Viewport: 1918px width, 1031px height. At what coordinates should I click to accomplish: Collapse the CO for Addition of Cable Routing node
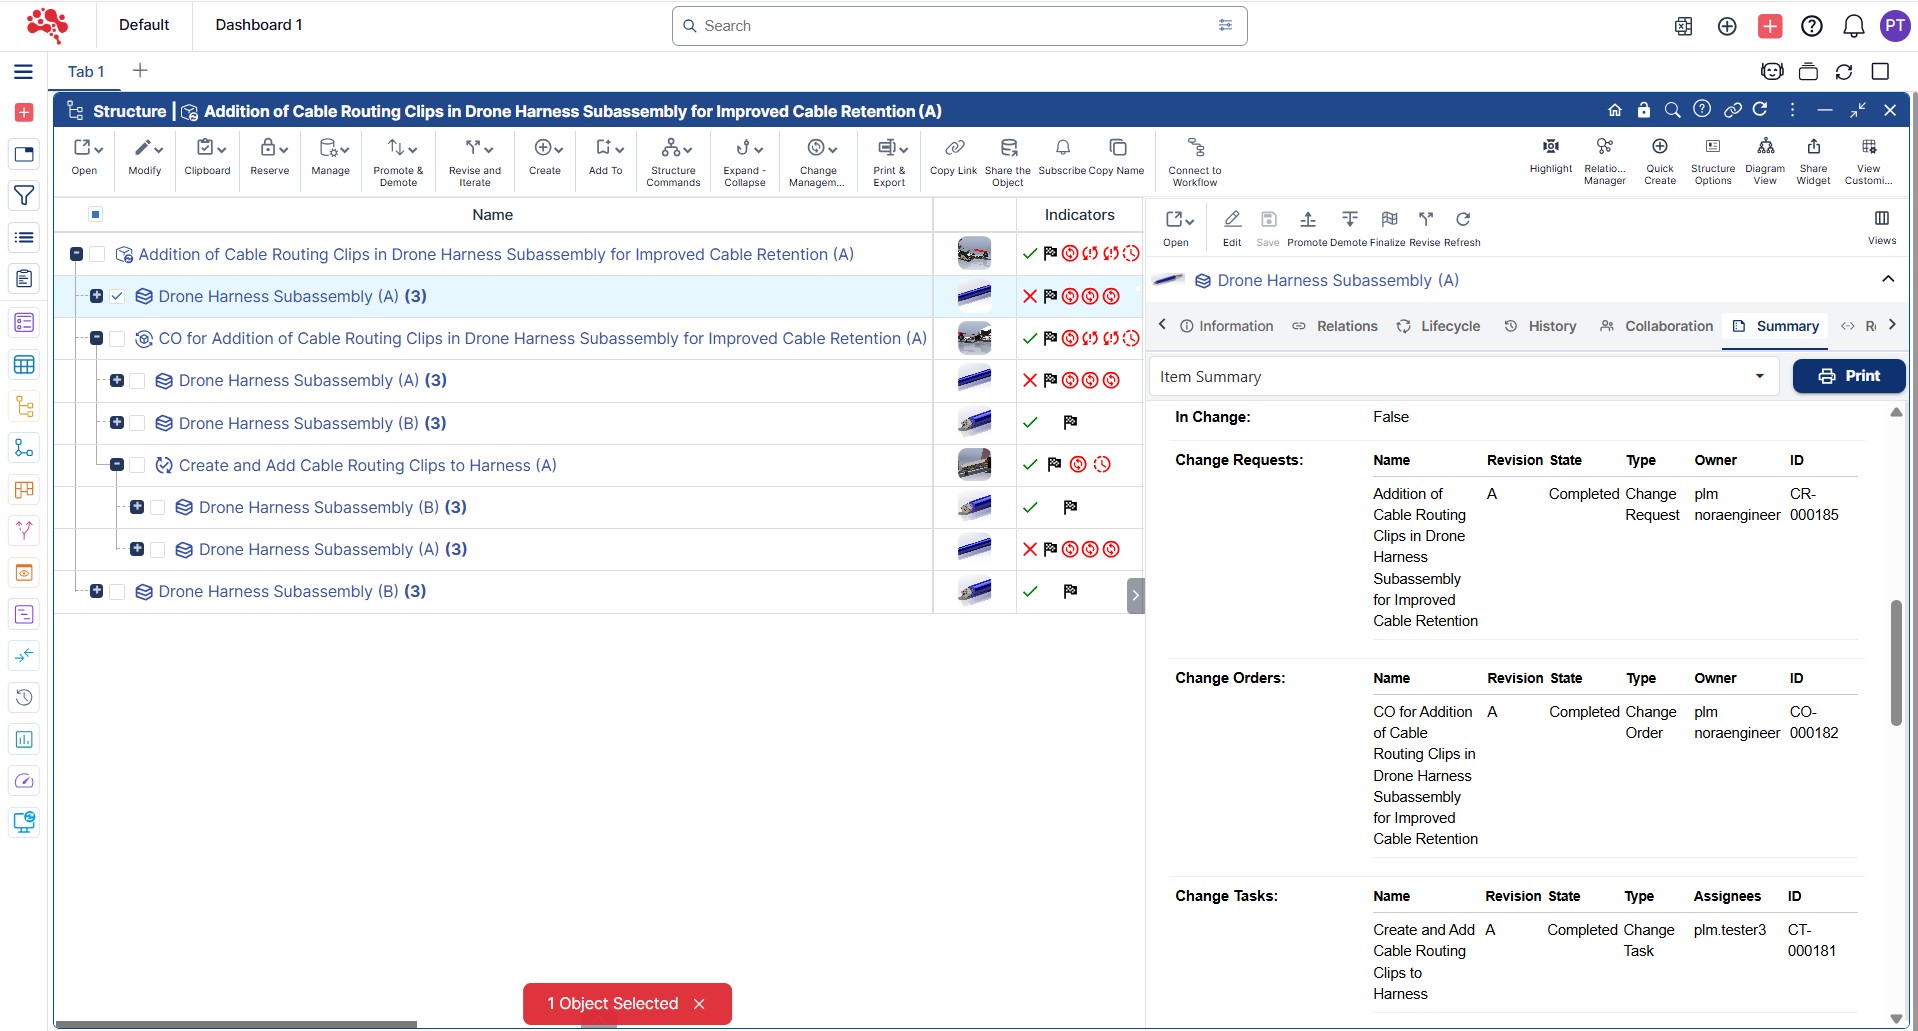pyautogui.click(x=97, y=339)
